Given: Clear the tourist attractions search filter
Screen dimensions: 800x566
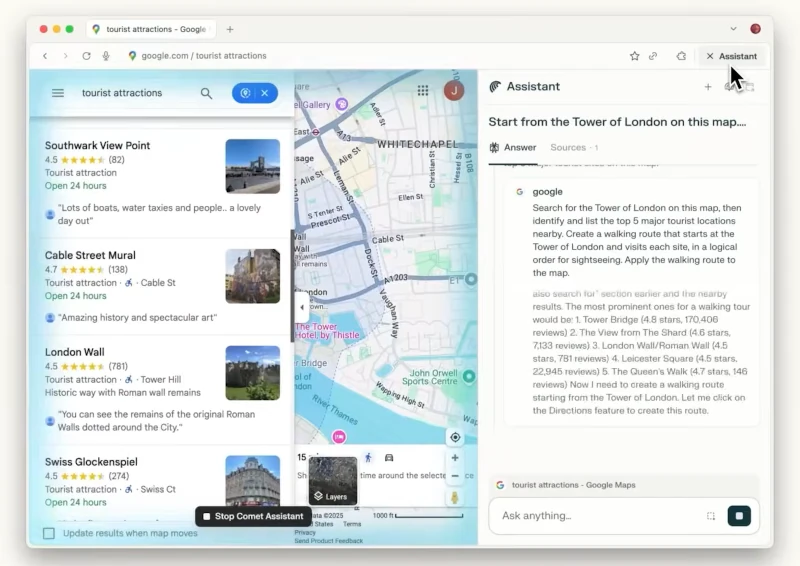Looking at the screenshot, I should (x=265, y=93).
